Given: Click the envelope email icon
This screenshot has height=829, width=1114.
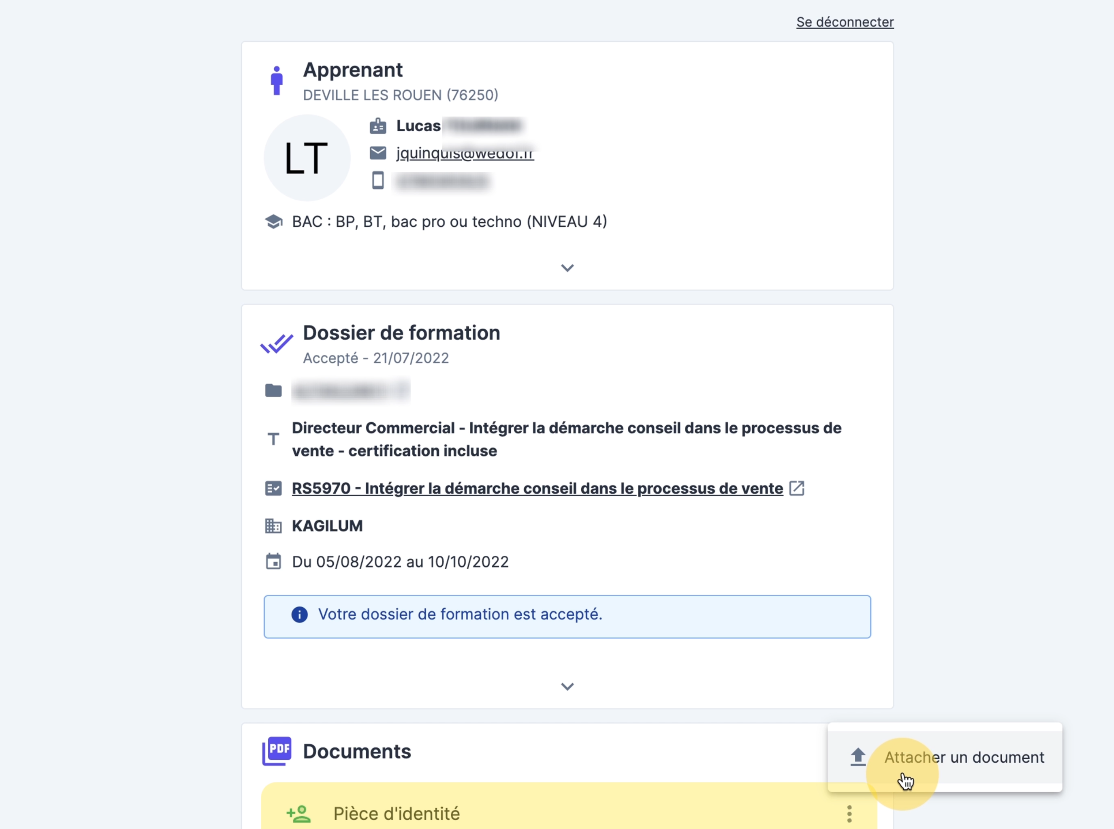Looking at the screenshot, I should pyautogui.click(x=378, y=153).
